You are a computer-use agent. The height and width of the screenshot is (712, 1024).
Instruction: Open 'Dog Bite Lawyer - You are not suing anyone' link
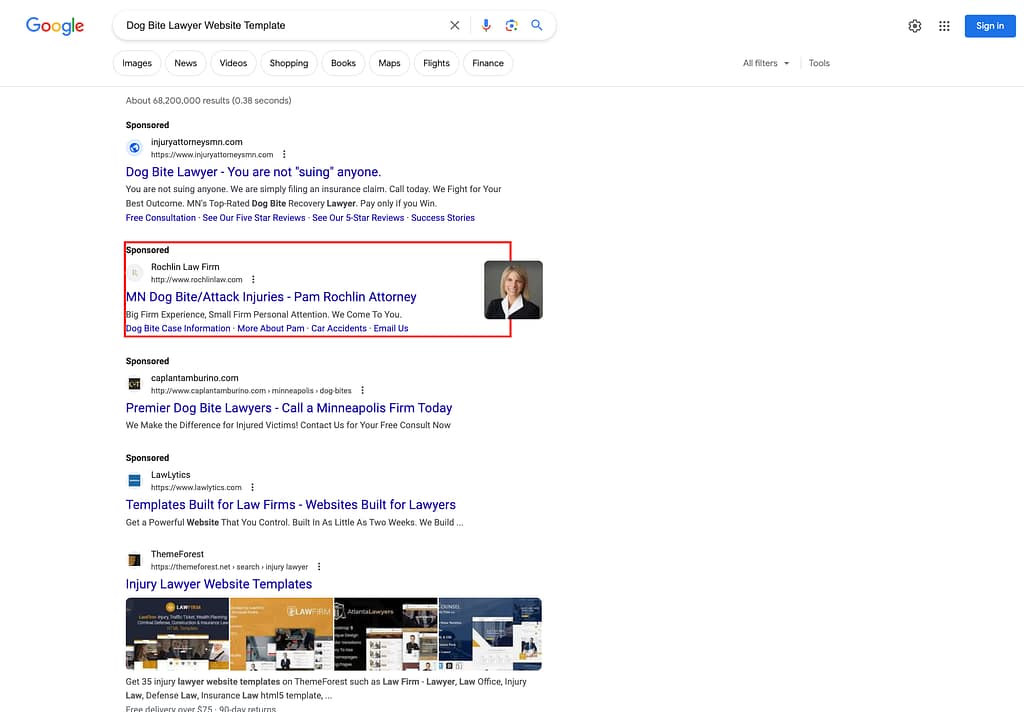[x=253, y=172]
